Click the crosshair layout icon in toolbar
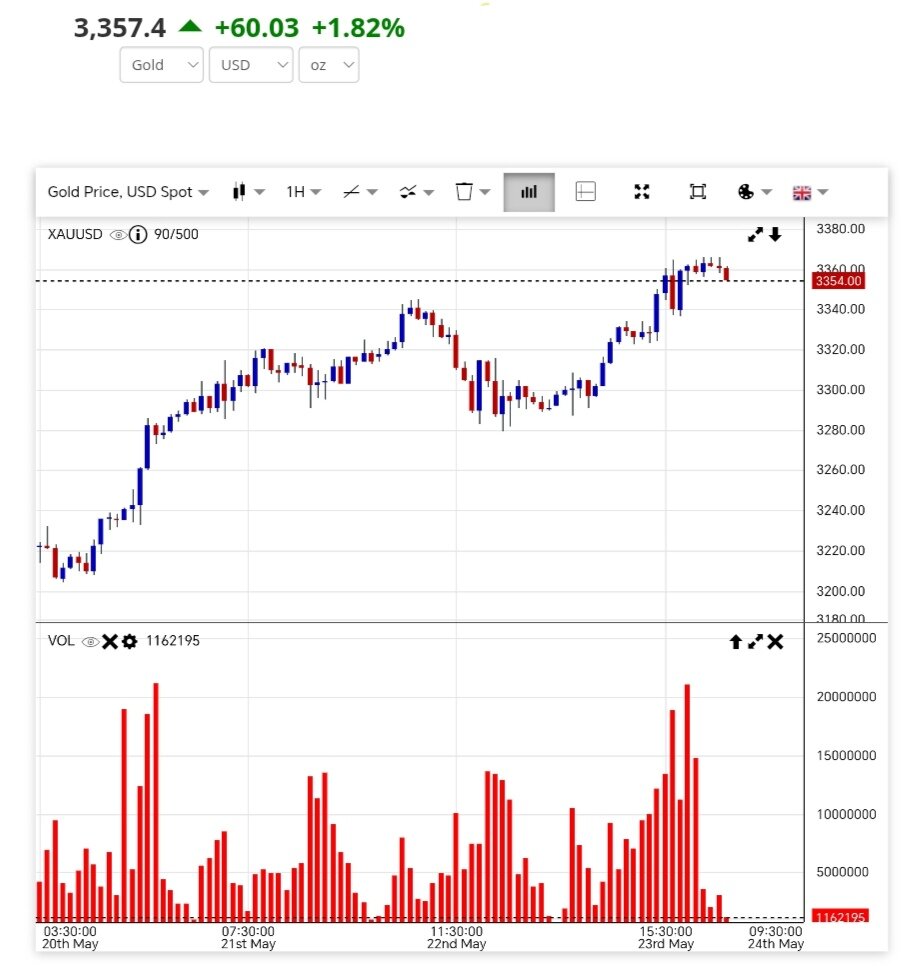Screen dimensions: 916x974 pyautogui.click(x=586, y=192)
